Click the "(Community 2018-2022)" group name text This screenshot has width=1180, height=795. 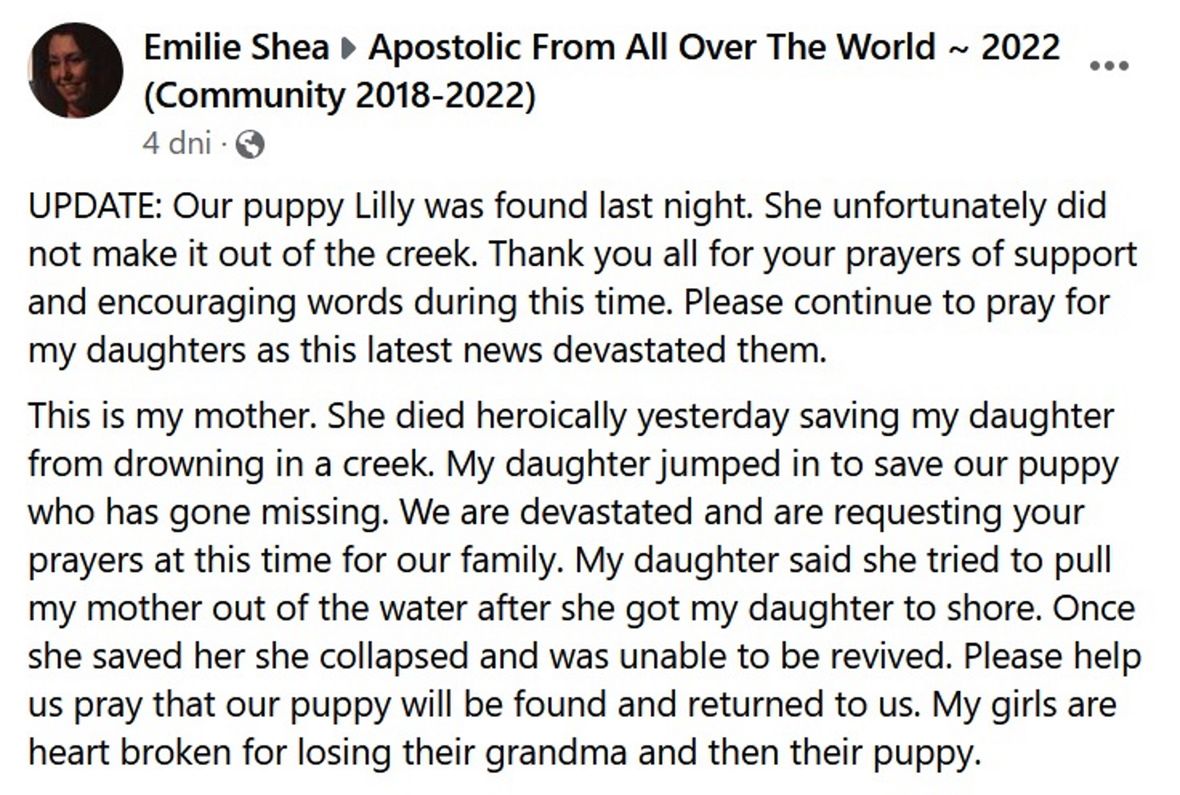tap(341, 96)
